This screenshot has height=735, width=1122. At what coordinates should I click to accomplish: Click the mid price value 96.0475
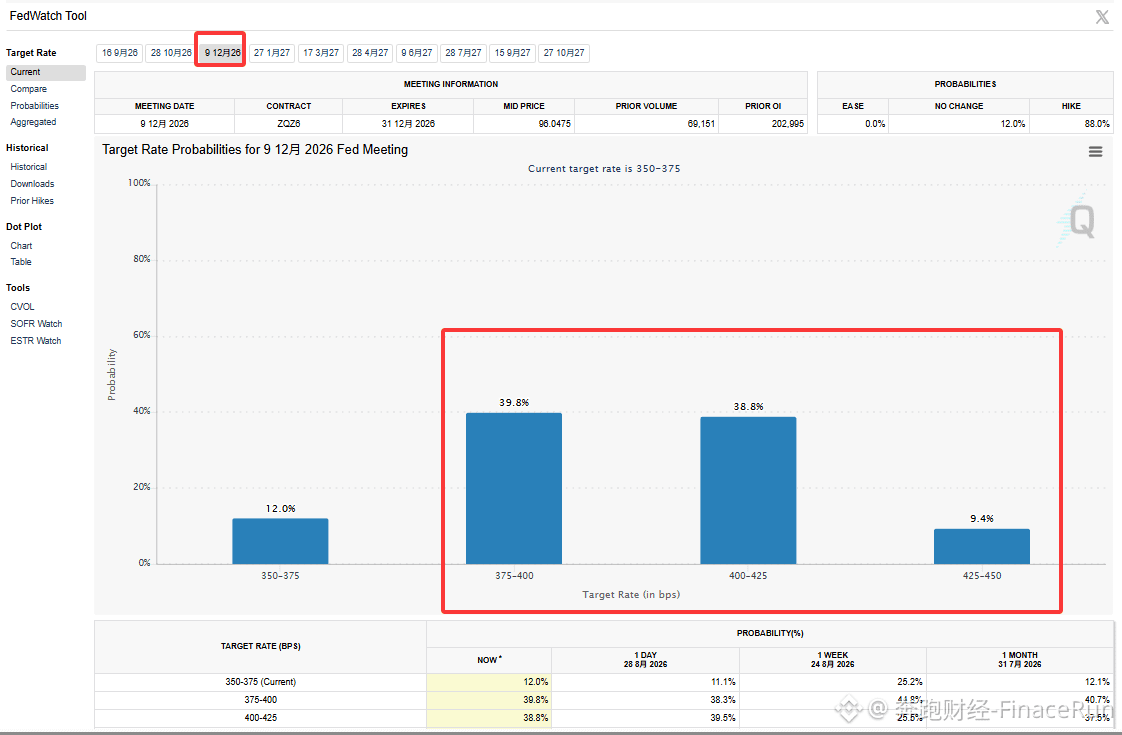555,124
